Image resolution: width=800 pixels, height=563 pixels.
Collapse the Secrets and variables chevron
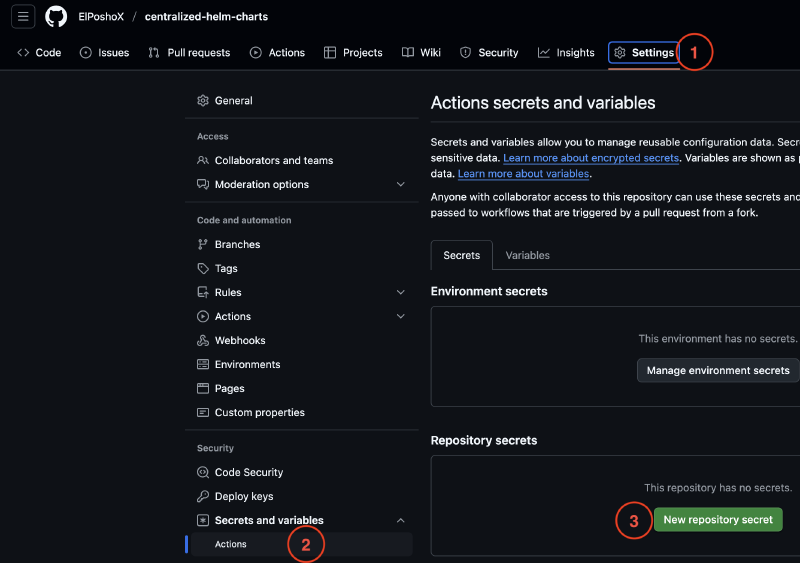(401, 520)
